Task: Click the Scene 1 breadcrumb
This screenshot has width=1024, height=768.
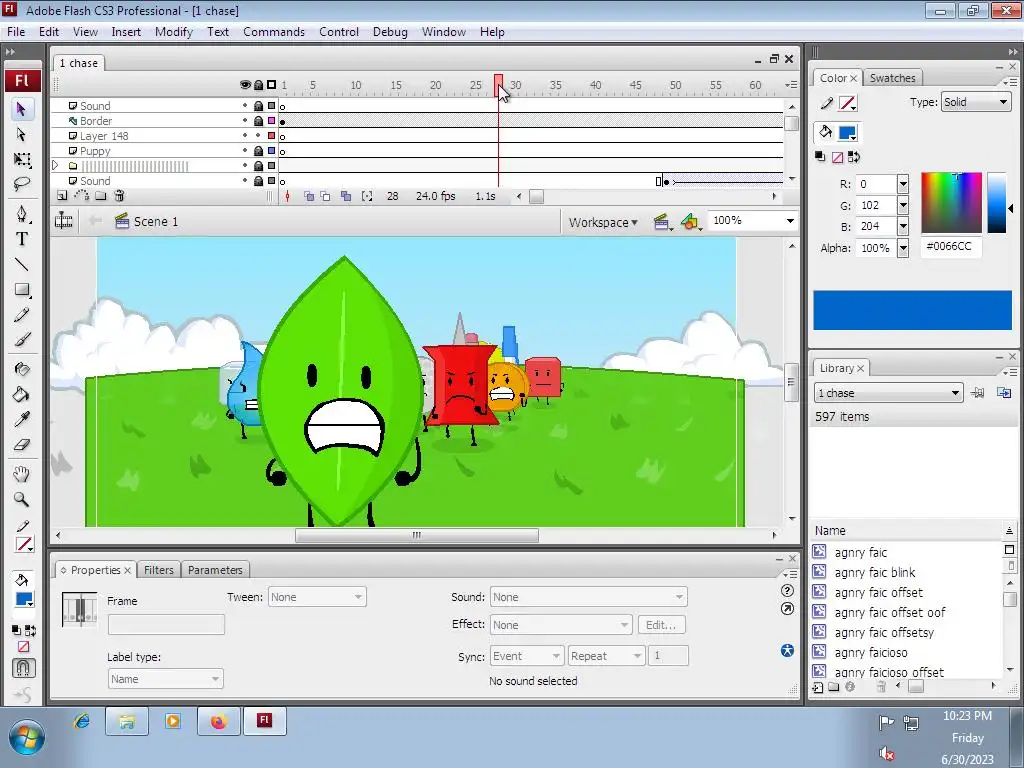Action: [x=146, y=221]
